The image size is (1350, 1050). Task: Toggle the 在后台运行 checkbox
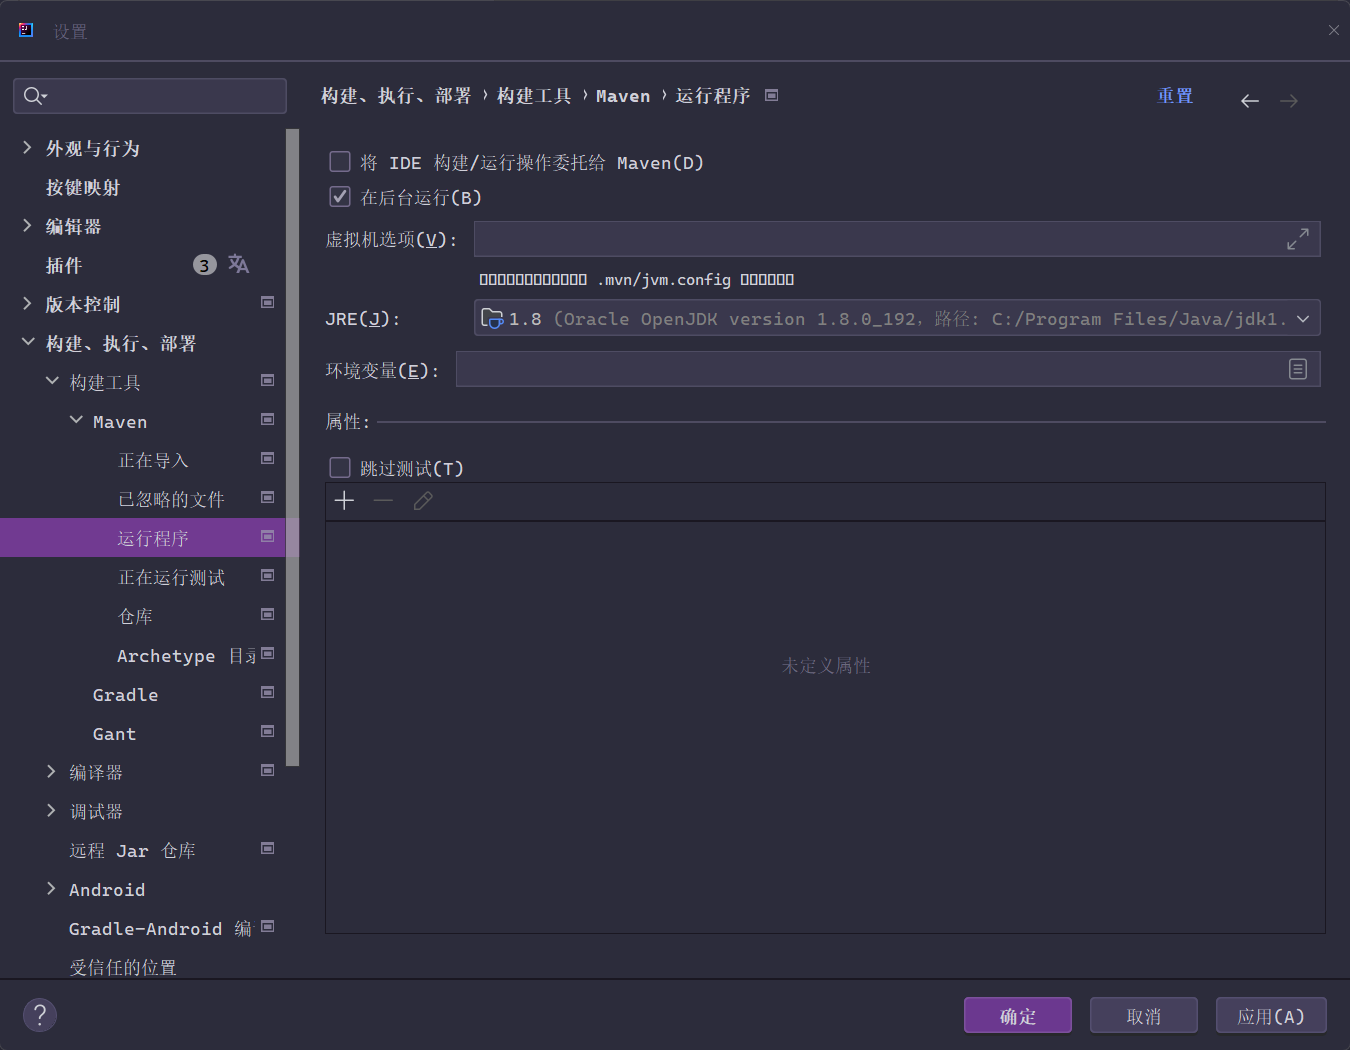pos(340,197)
